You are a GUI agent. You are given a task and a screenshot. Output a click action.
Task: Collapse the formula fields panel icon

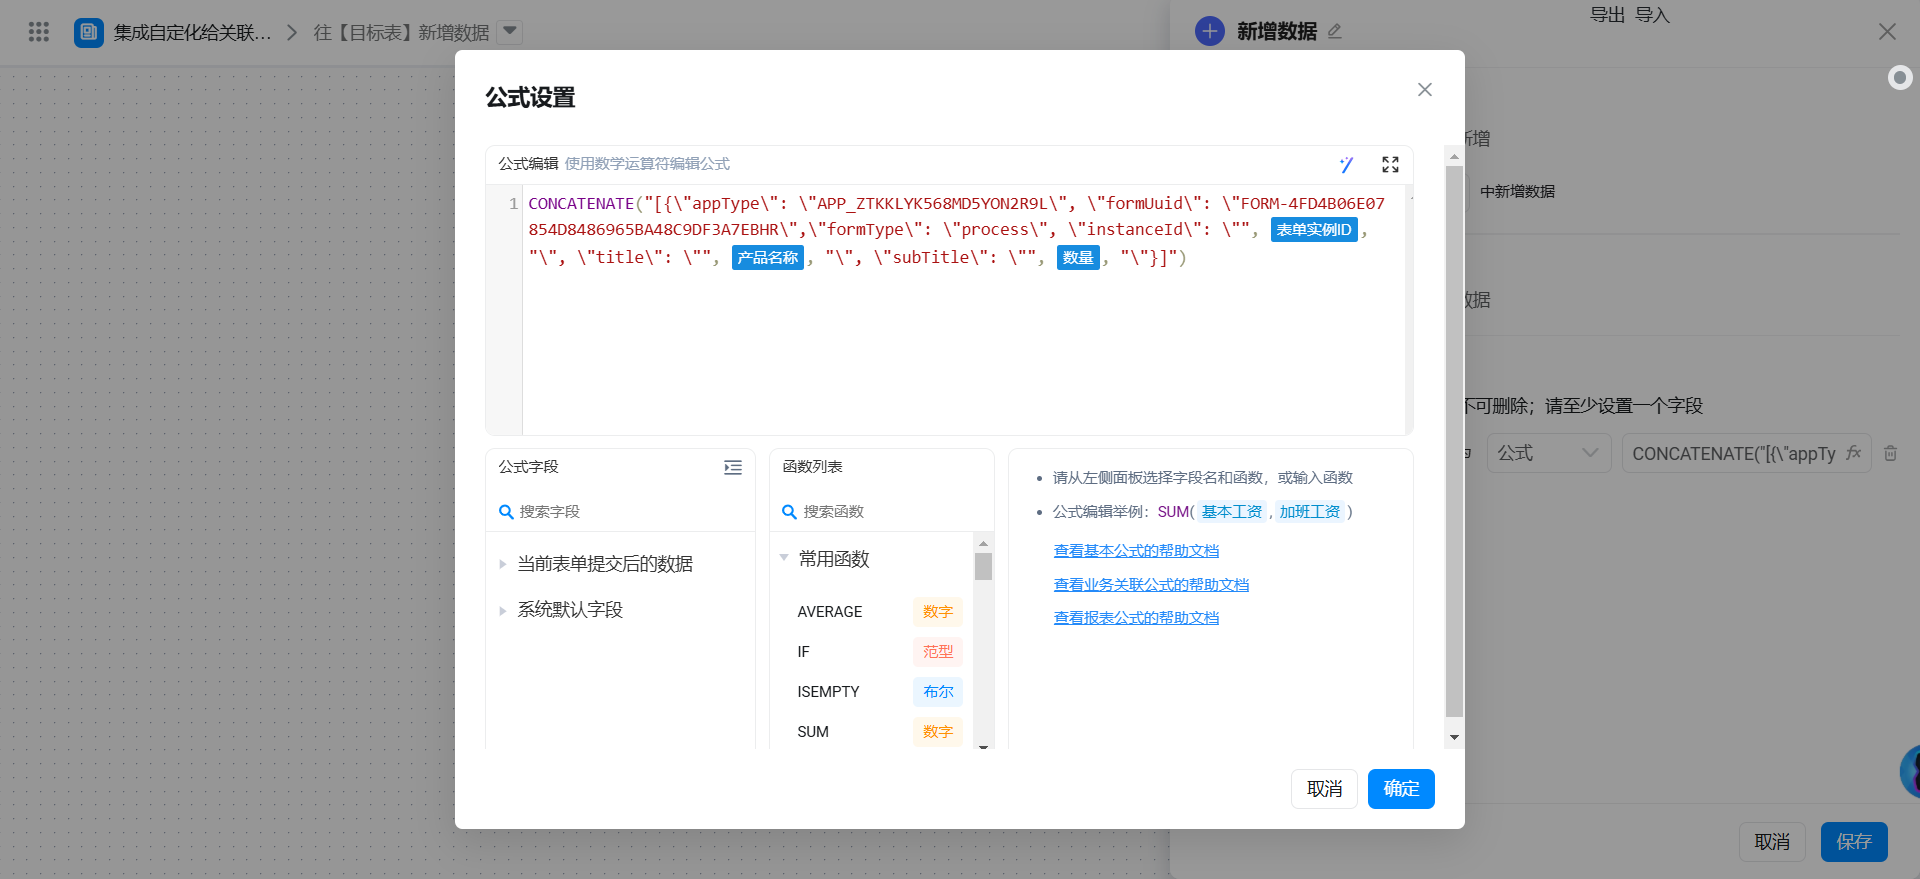click(x=733, y=468)
